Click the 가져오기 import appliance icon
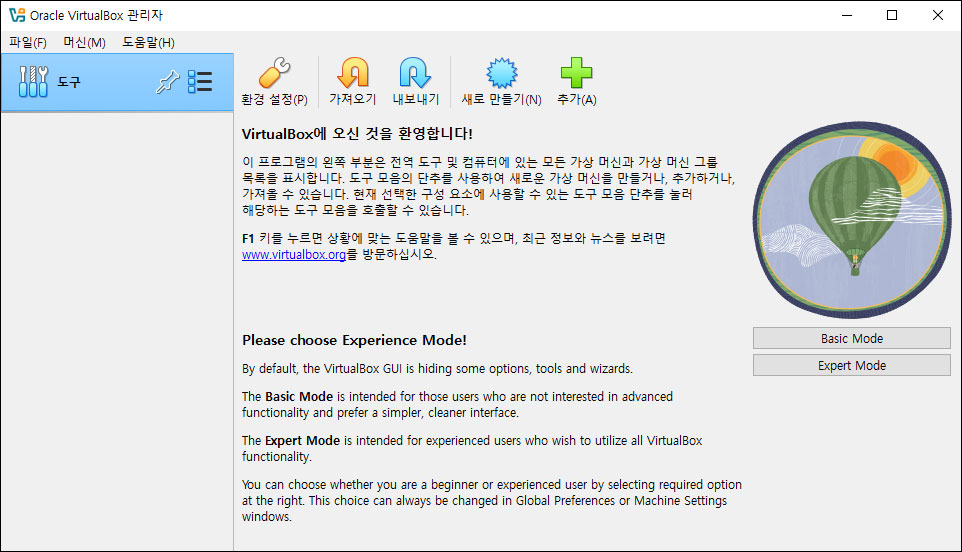This screenshot has width=962, height=552. (353, 73)
